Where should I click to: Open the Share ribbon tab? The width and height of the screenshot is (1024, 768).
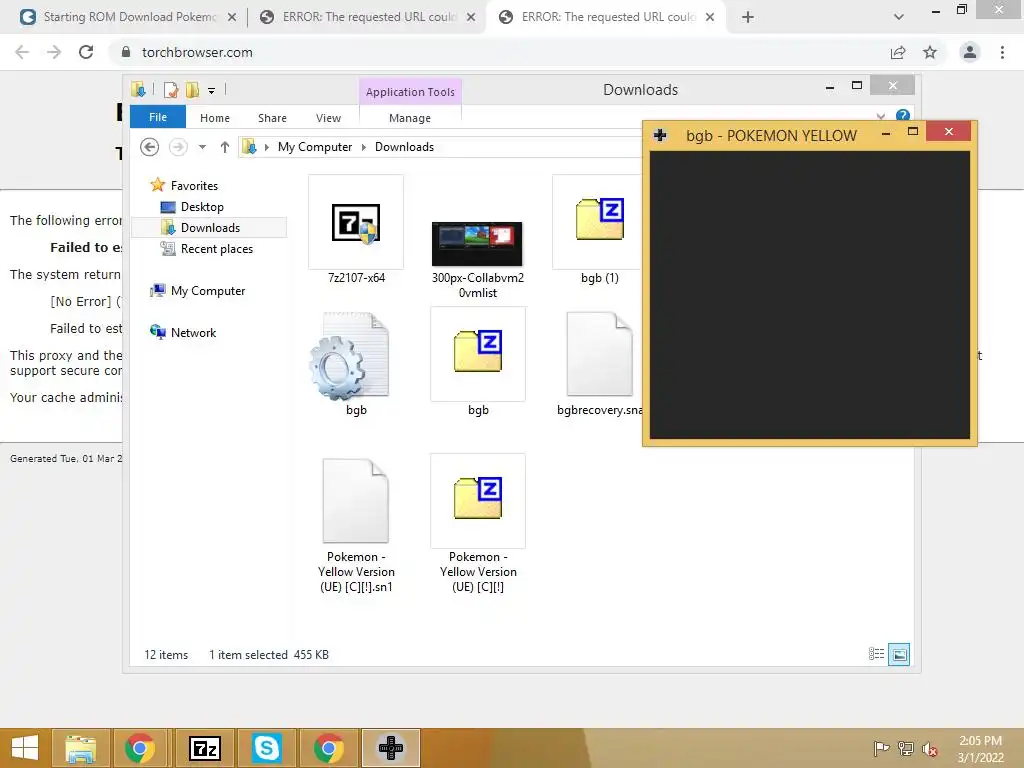click(x=272, y=118)
